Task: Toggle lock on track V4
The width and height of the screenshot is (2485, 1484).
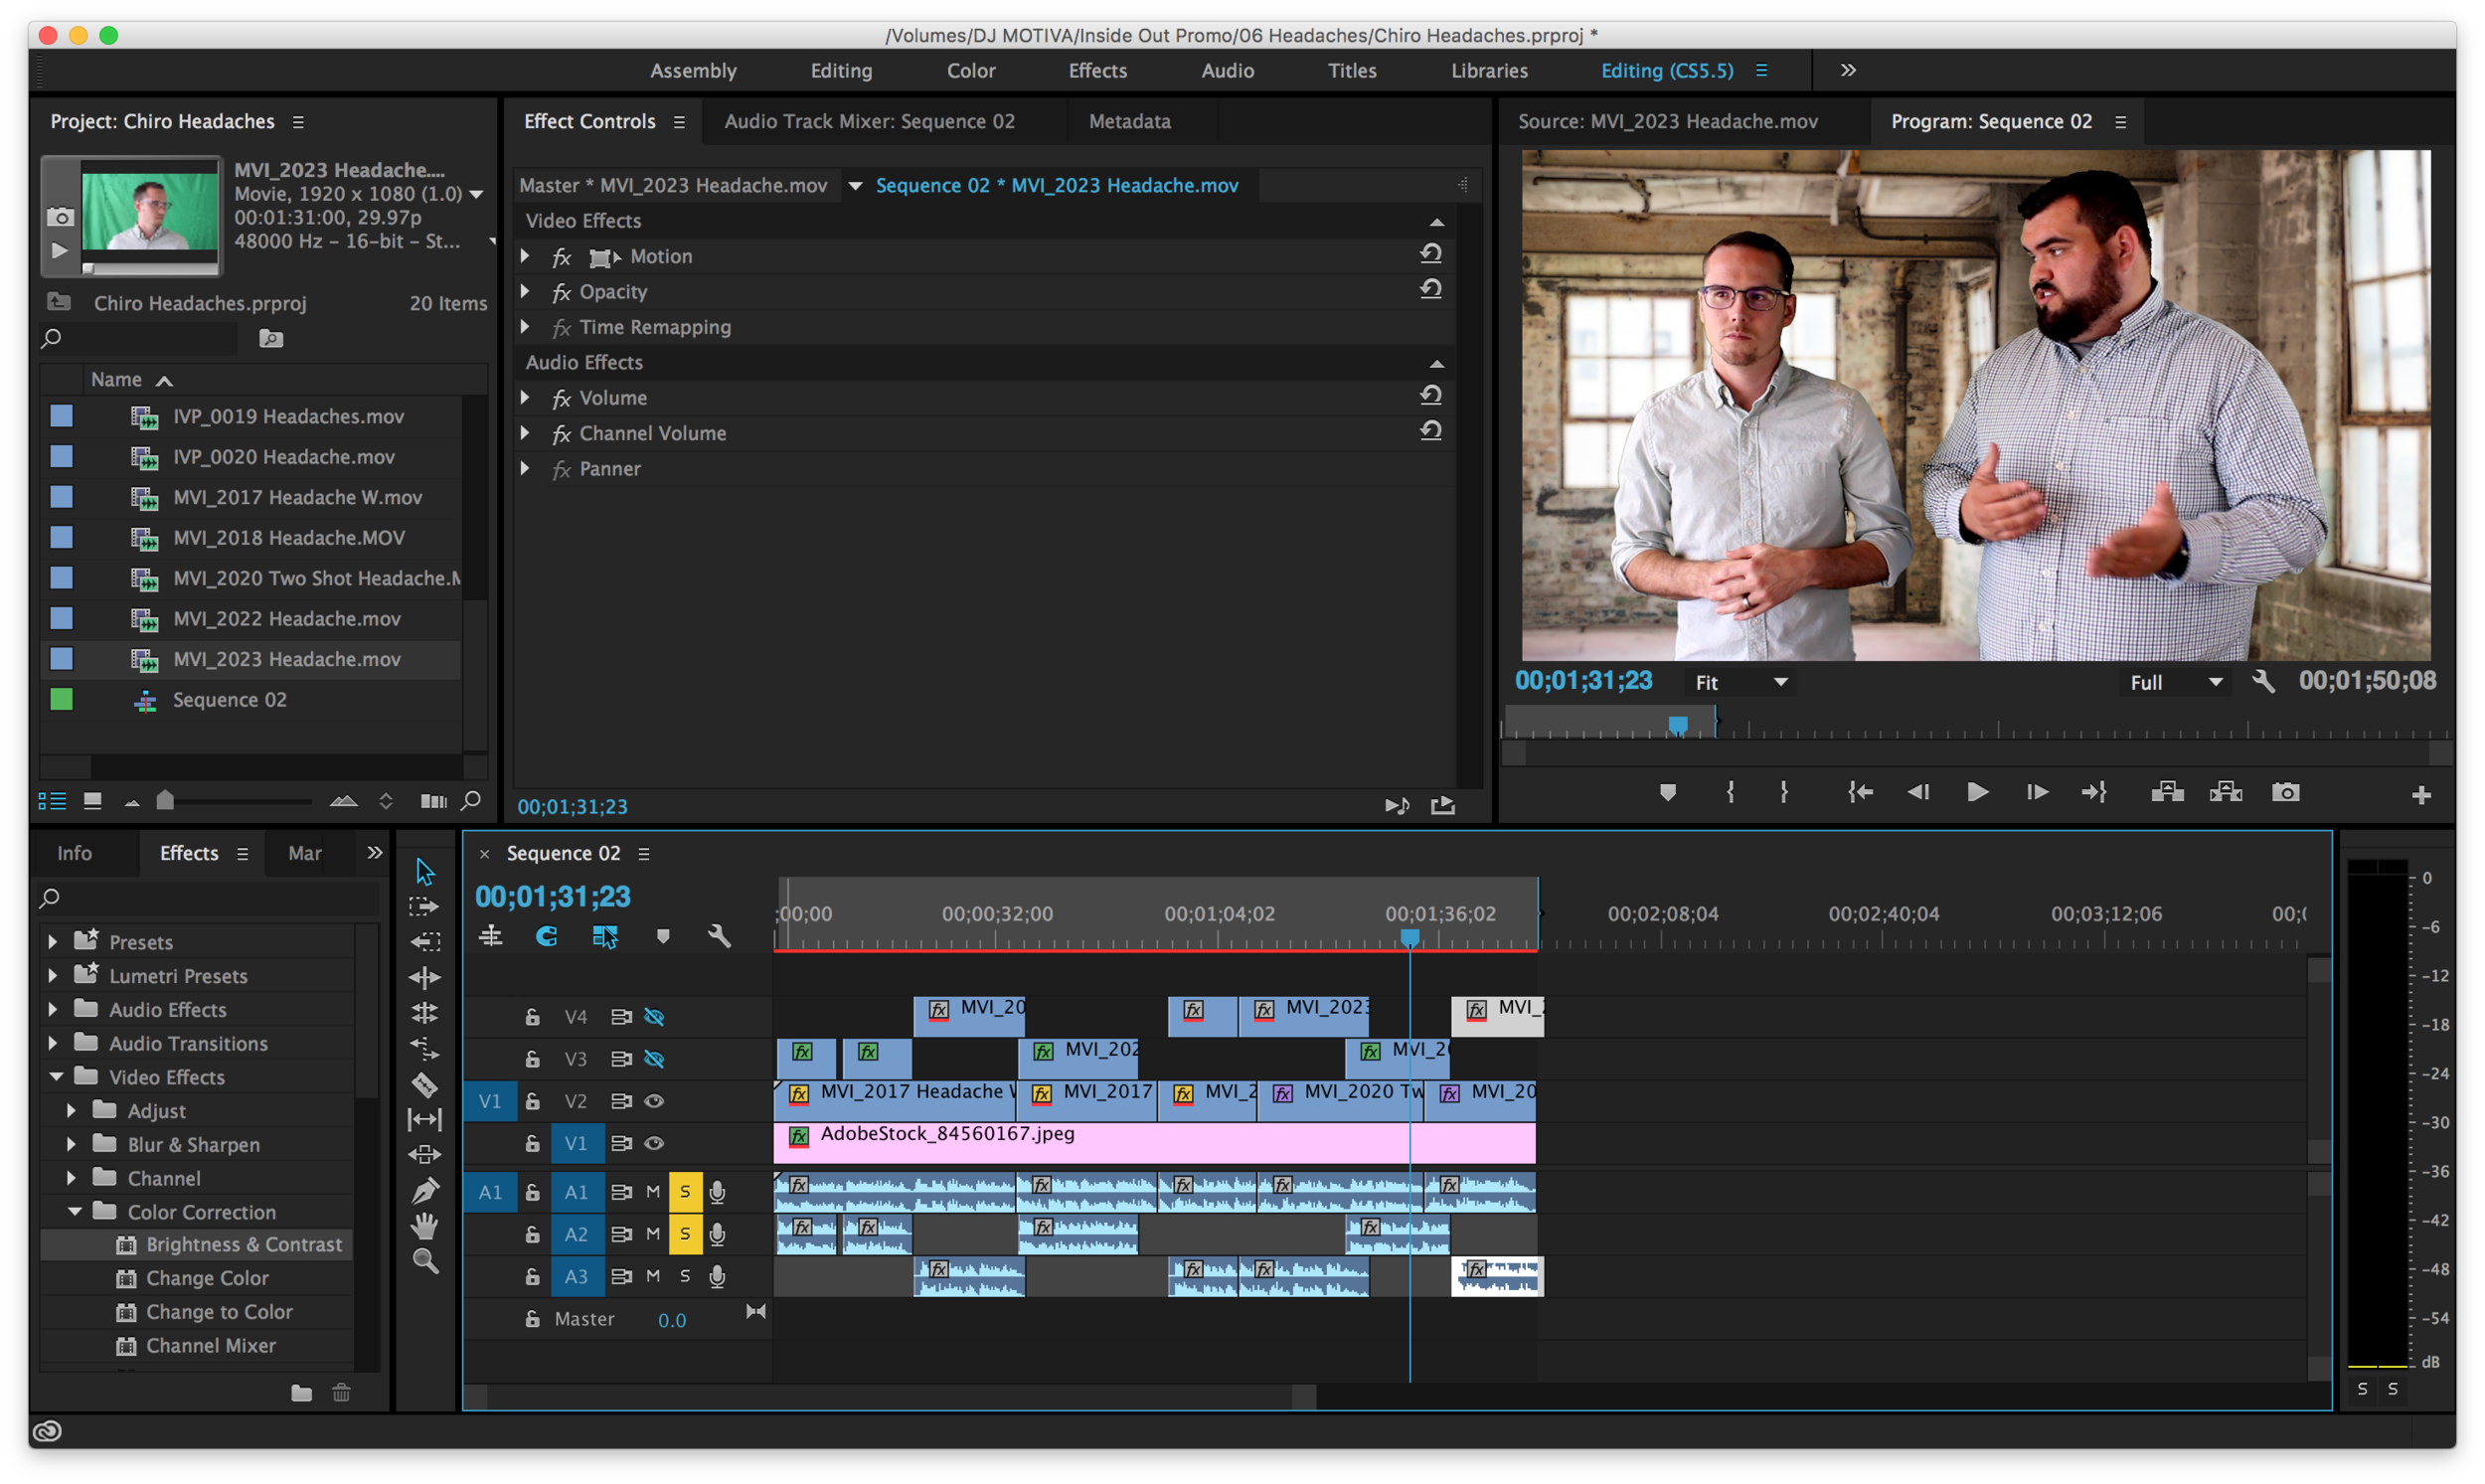Action: (533, 1018)
